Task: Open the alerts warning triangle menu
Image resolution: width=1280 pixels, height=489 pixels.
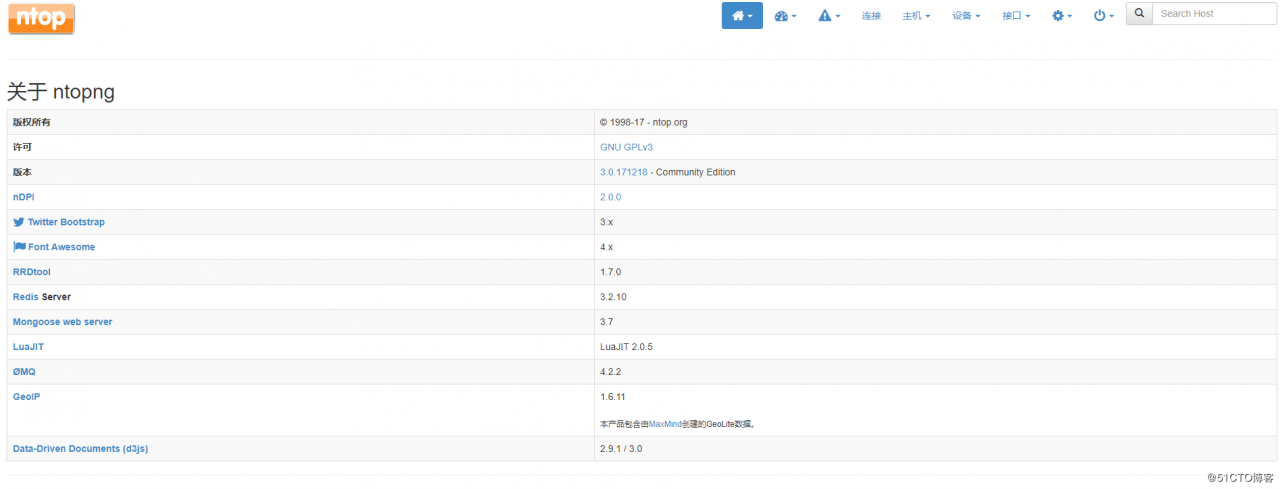Action: [x=829, y=16]
